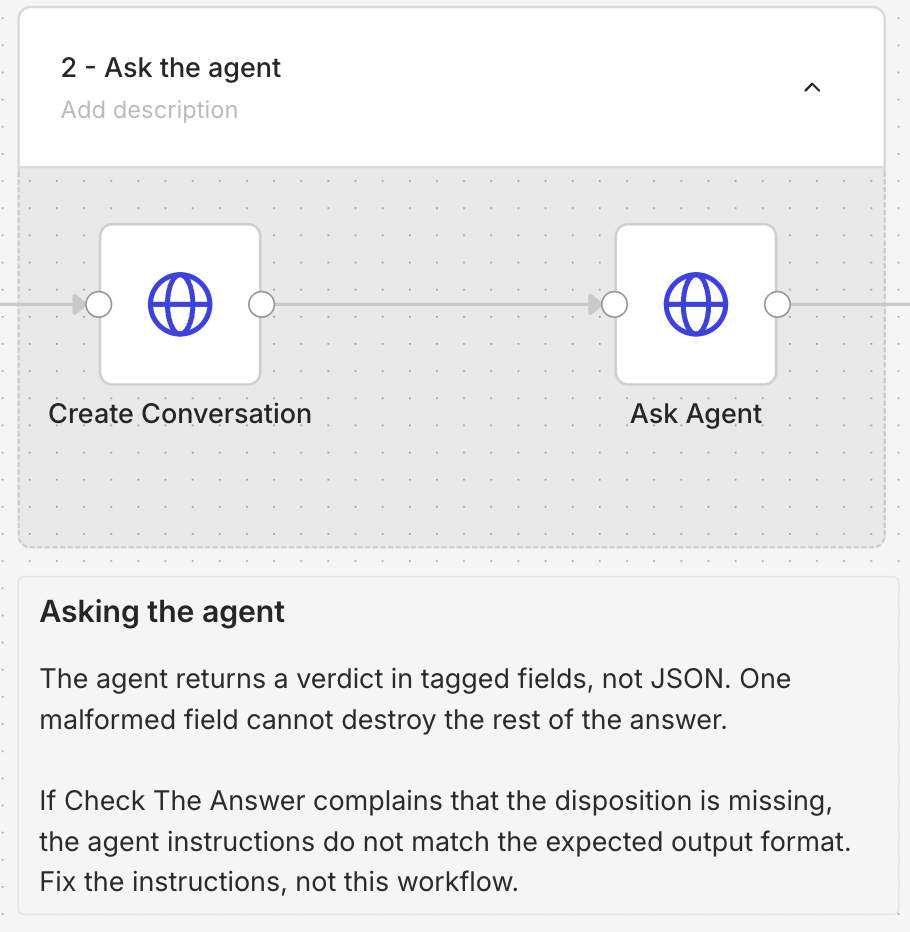Click the "Asking the agent" note heading
This screenshot has height=932, width=910.
pyautogui.click(x=162, y=612)
